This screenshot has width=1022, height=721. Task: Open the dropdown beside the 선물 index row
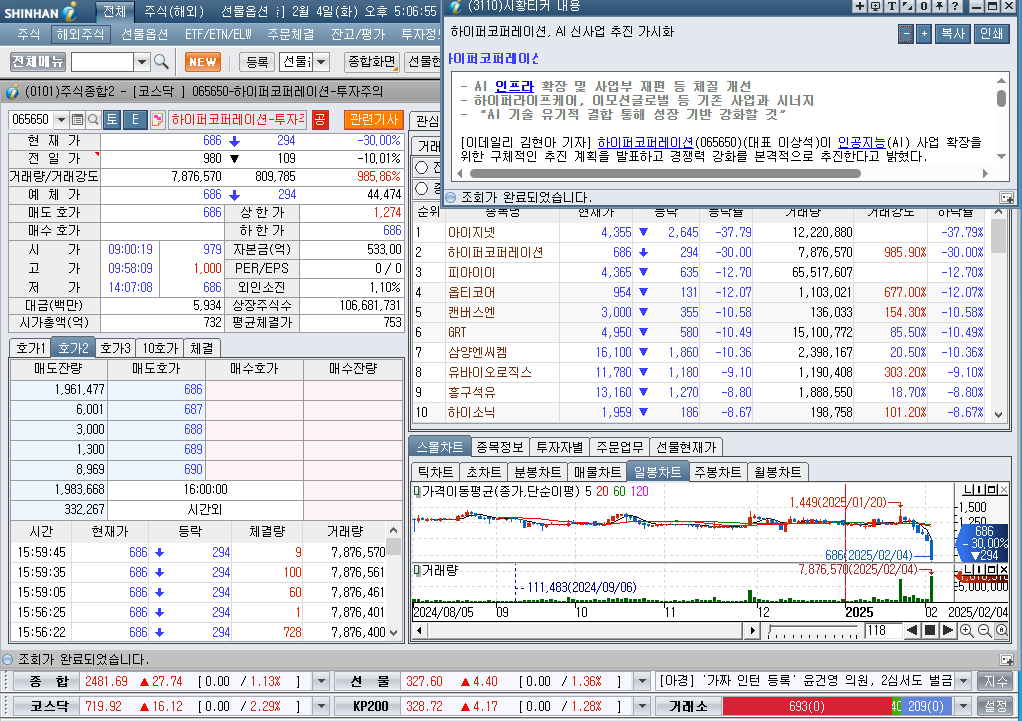pyautogui.click(x=642, y=681)
